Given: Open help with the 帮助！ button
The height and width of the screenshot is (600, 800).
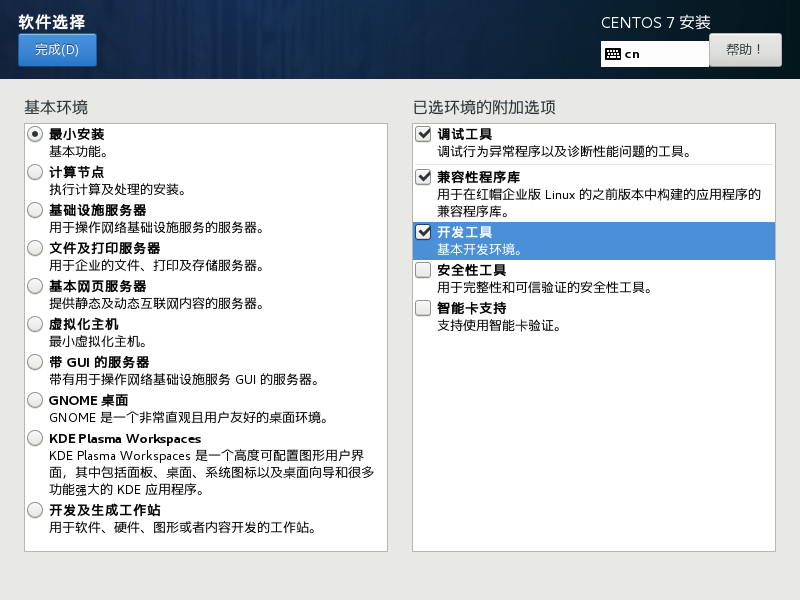Looking at the screenshot, I should (745, 50).
